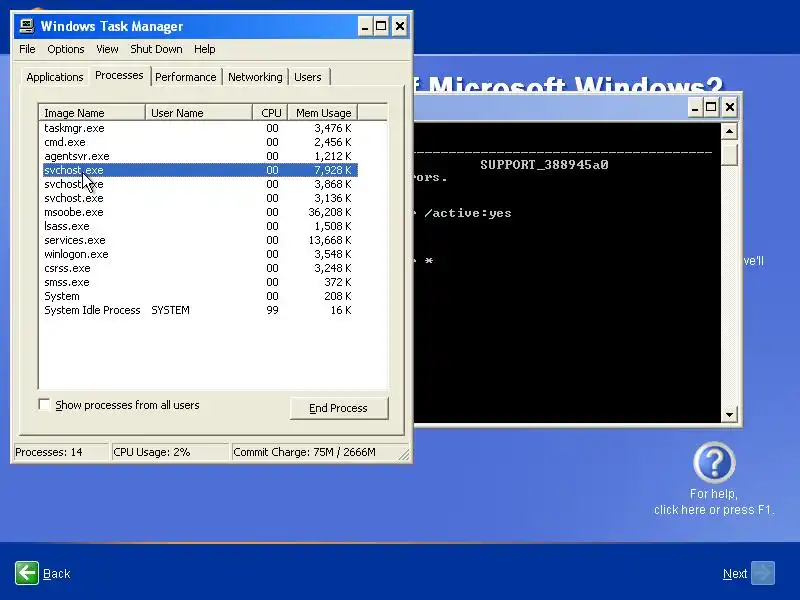Image resolution: width=800 pixels, height=600 pixels.
Task: Switch to the Users tab
Action: 308,77
